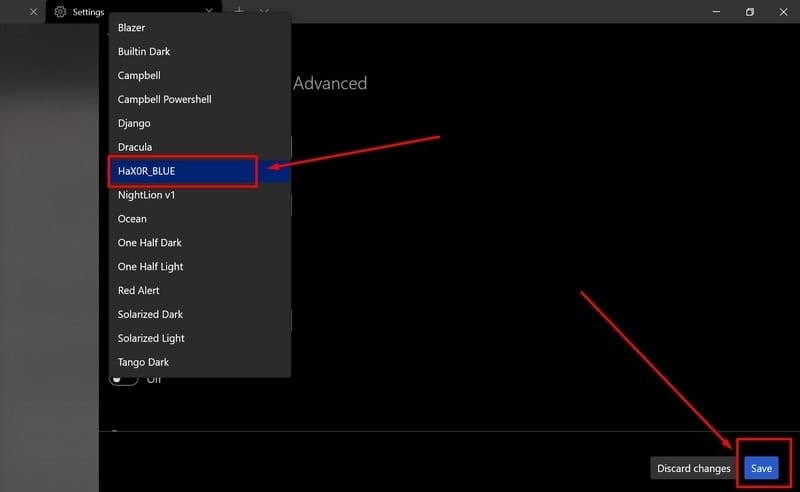Toggle the Off switch below the list

(x=123, y=380)
